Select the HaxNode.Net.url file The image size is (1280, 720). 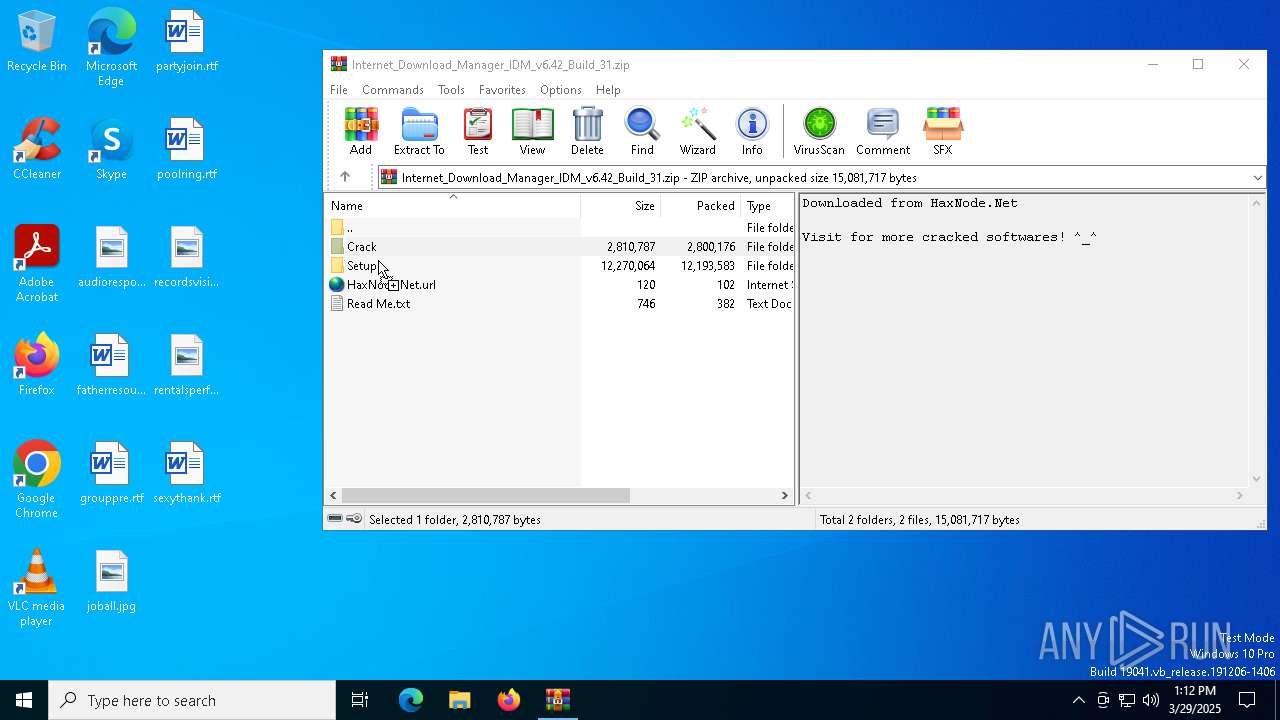560,284
